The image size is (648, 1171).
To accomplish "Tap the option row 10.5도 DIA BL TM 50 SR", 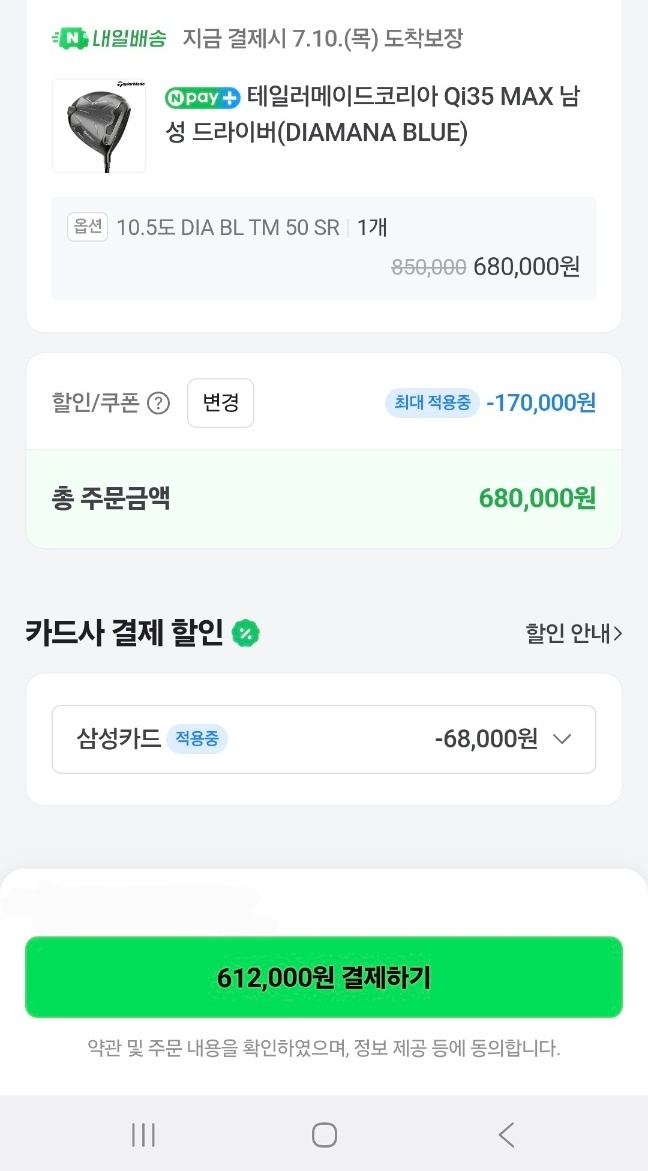I will (228, 227).
